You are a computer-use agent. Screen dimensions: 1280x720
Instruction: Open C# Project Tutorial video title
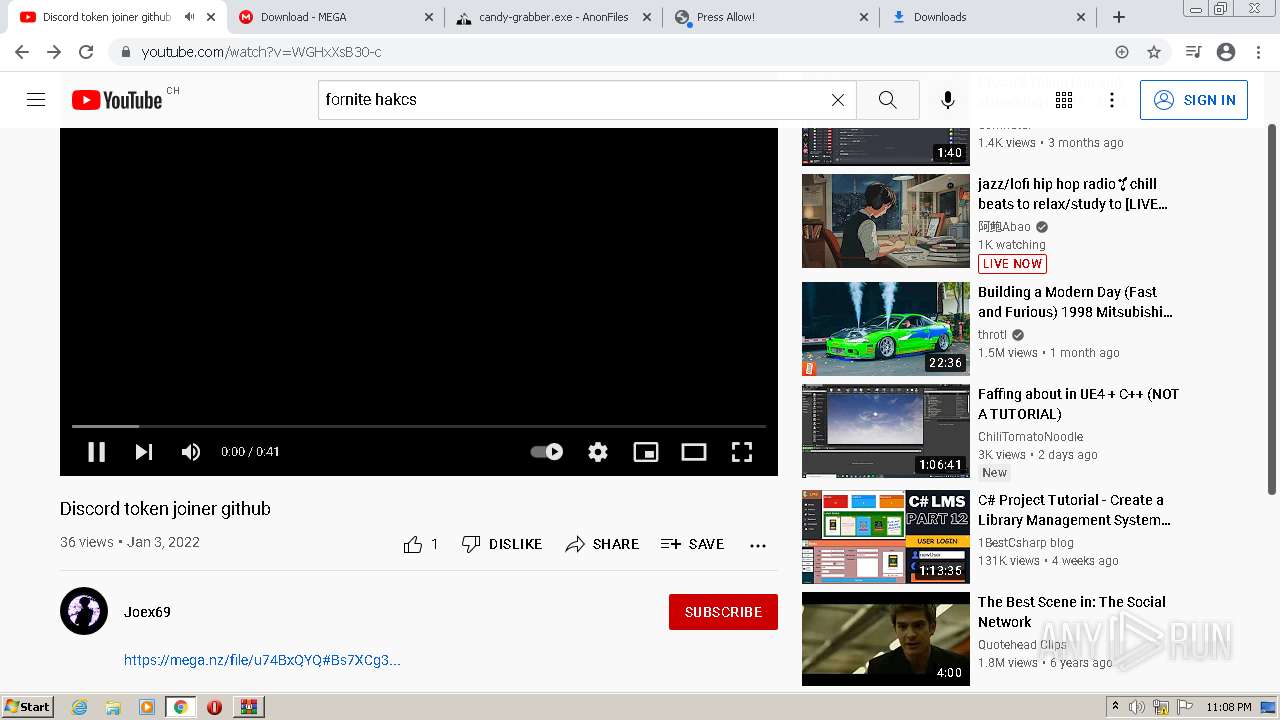click(x=1074, y=510)
